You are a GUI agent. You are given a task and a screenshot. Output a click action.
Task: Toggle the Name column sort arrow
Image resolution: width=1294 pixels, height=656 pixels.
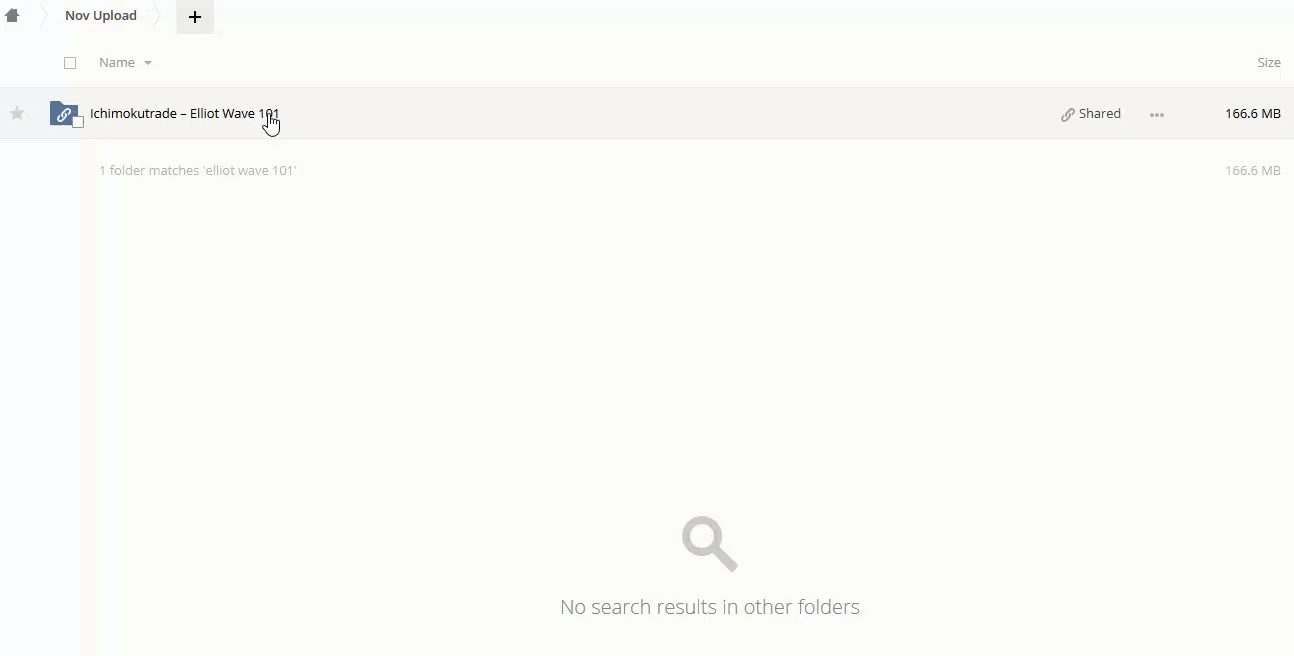148,63
